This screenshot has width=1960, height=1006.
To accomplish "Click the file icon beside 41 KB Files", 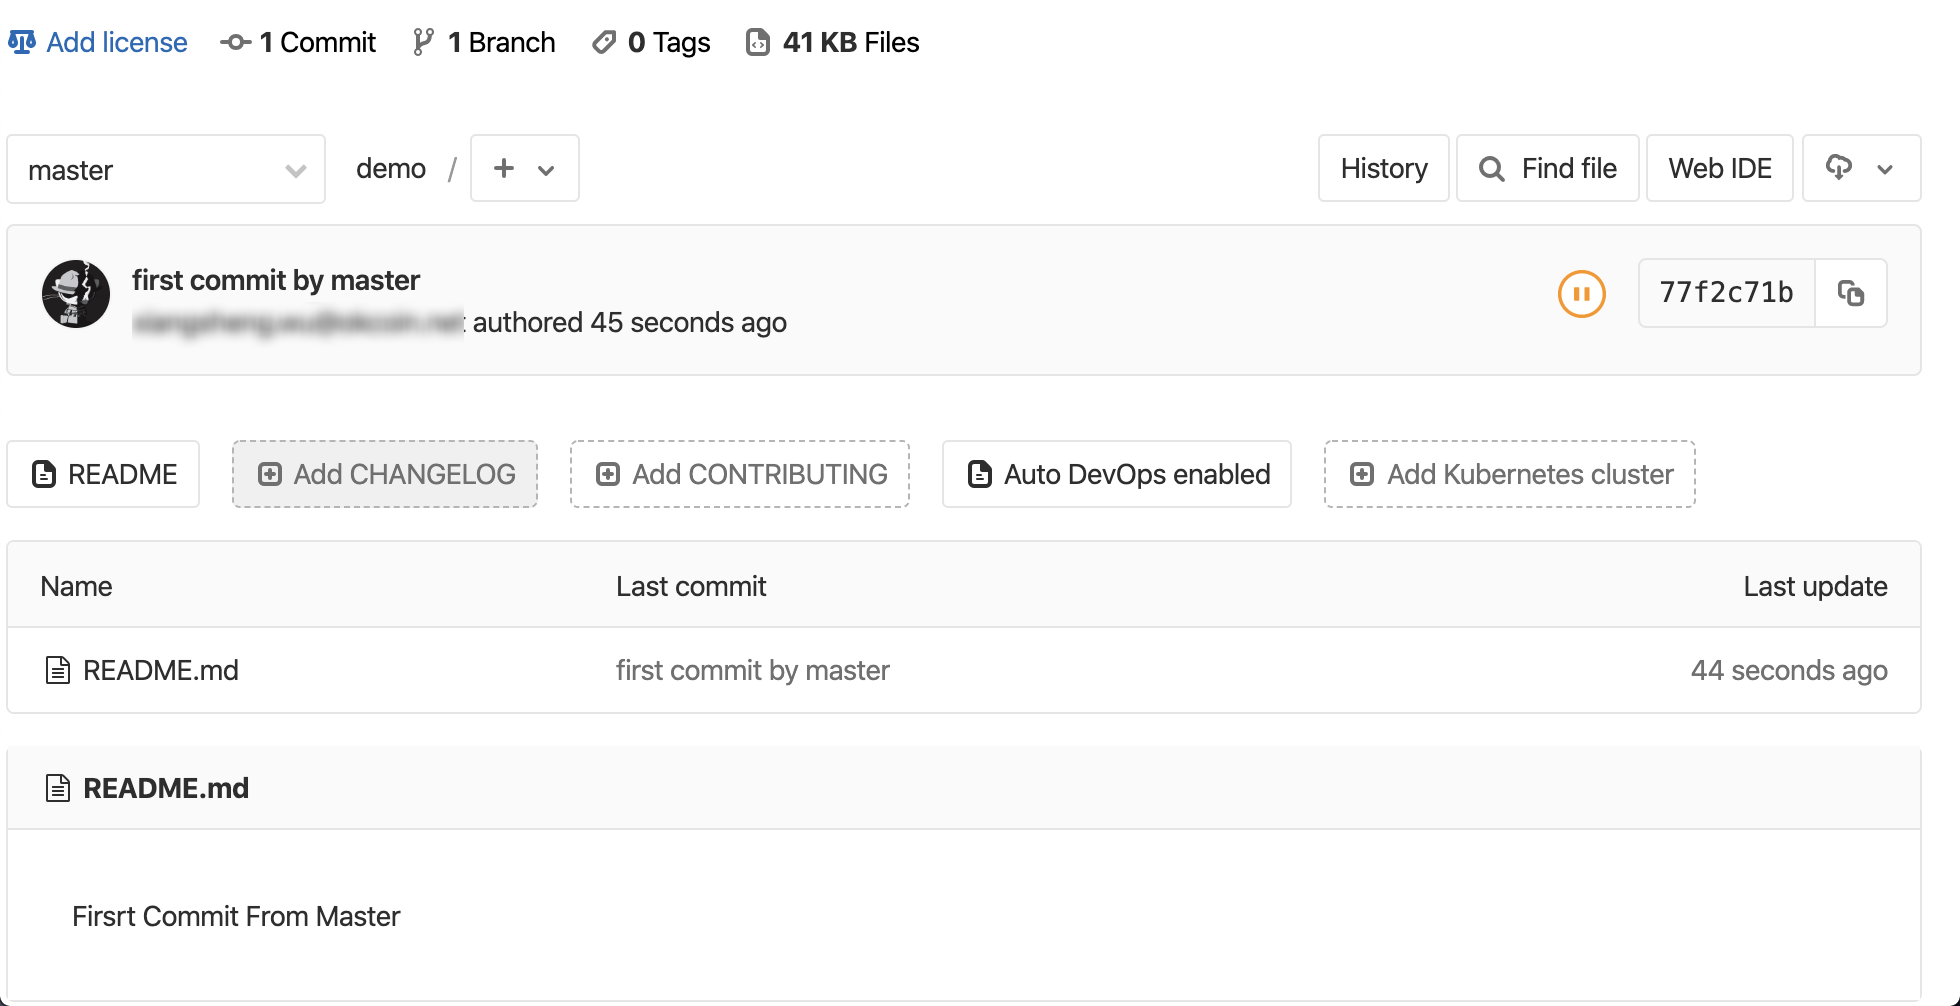I will pos(758,42).
